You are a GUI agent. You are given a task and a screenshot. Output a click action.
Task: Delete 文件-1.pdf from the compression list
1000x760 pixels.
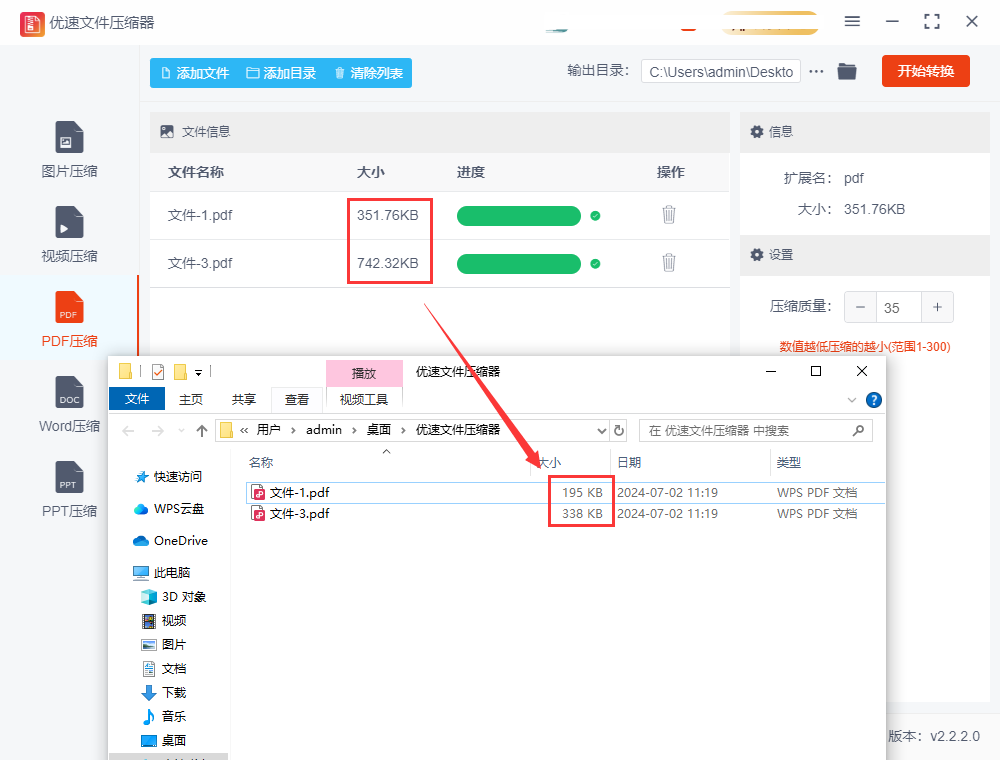(668, 215)
